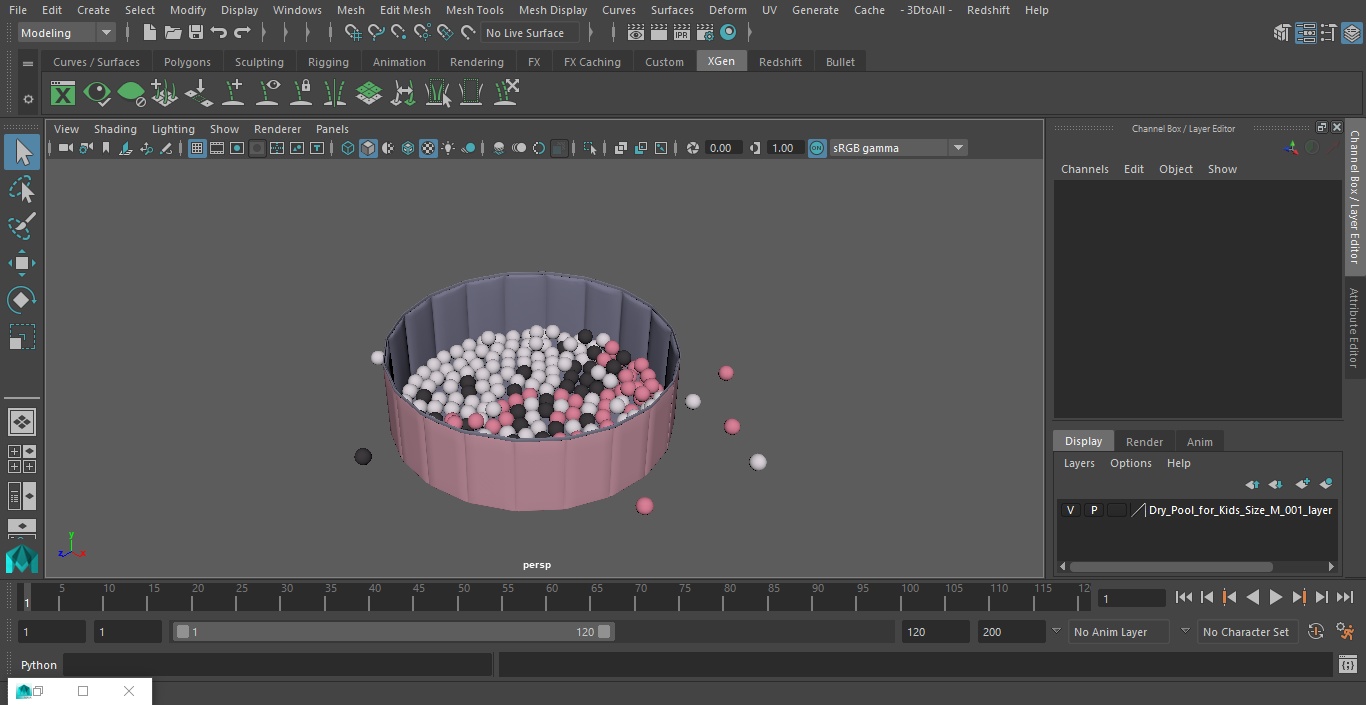Toggle playback P box of Dry_Pool layer
The height and width of the screenshot is (705, 1366).
coord(1093,510)
